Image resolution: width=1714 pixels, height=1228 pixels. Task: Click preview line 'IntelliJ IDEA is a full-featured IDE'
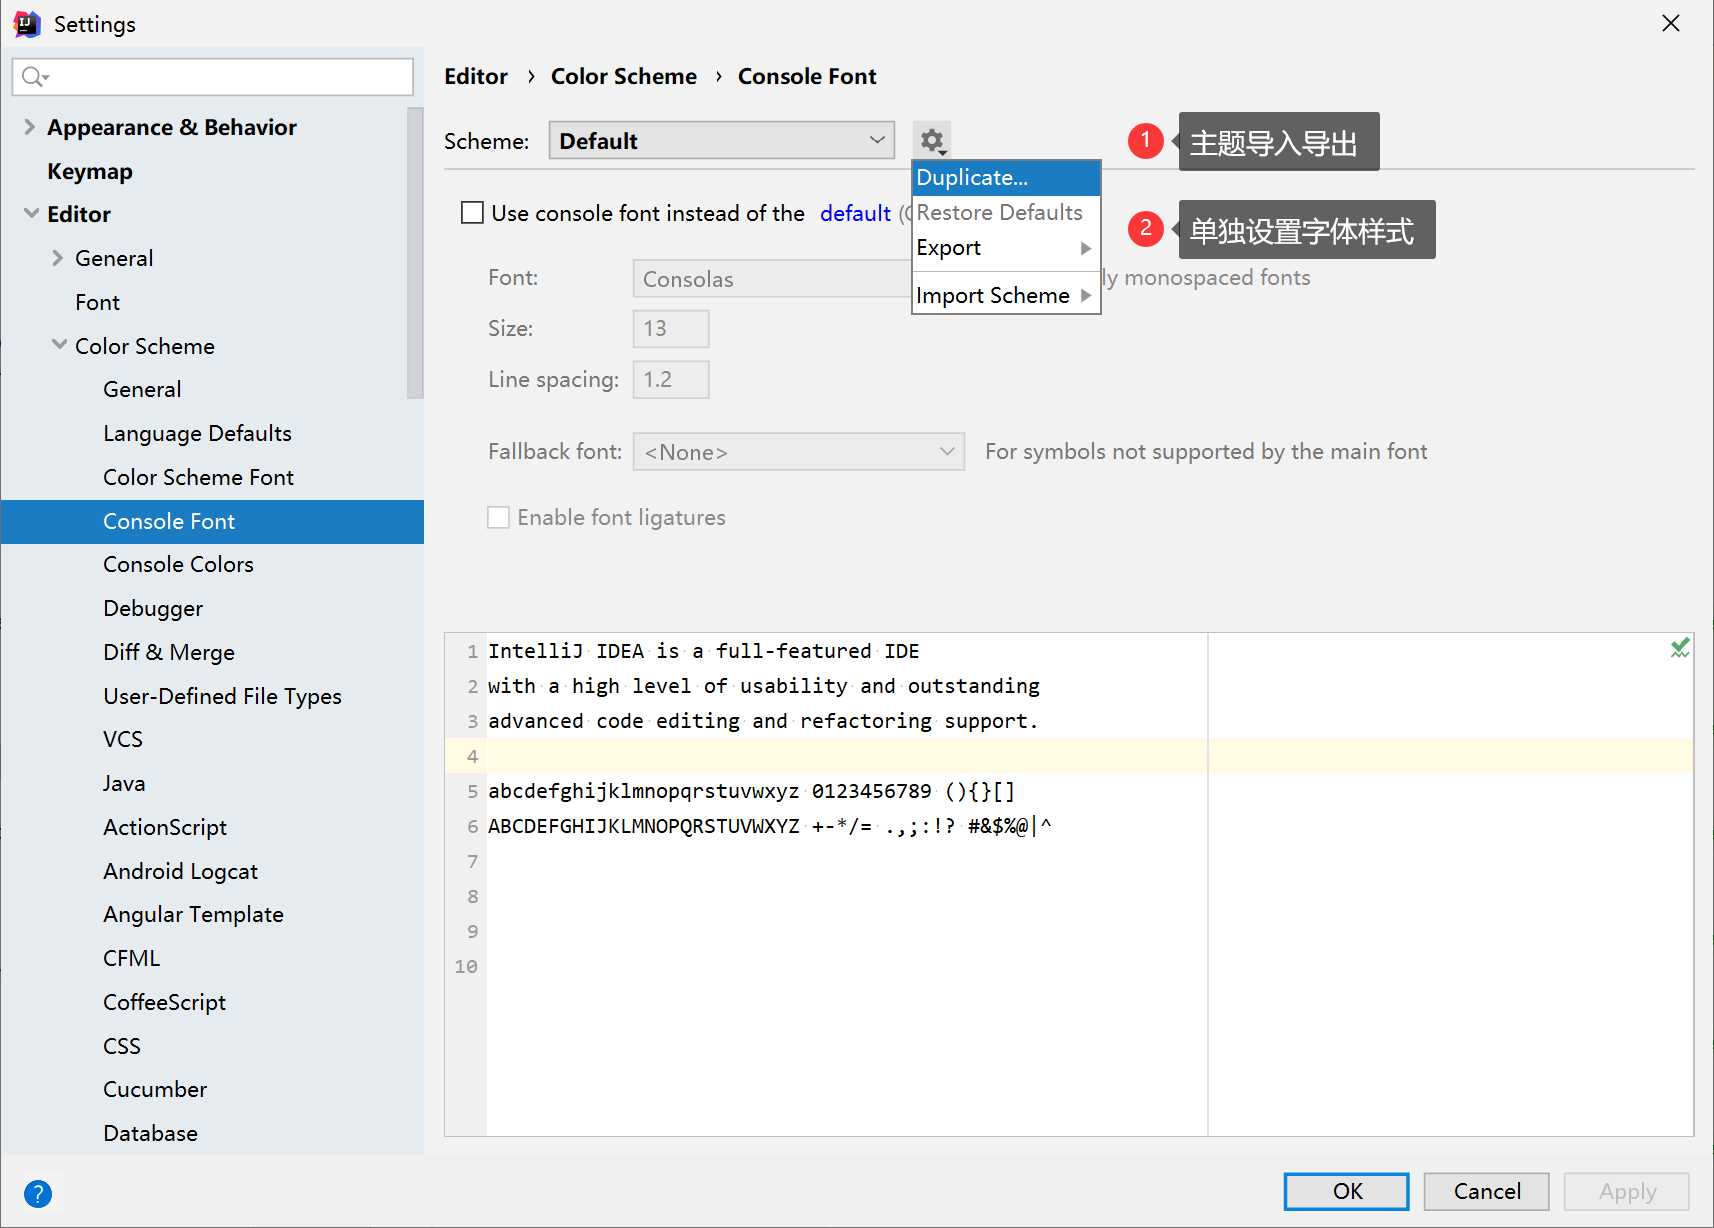pyautogui.click(x=703, y=651)
